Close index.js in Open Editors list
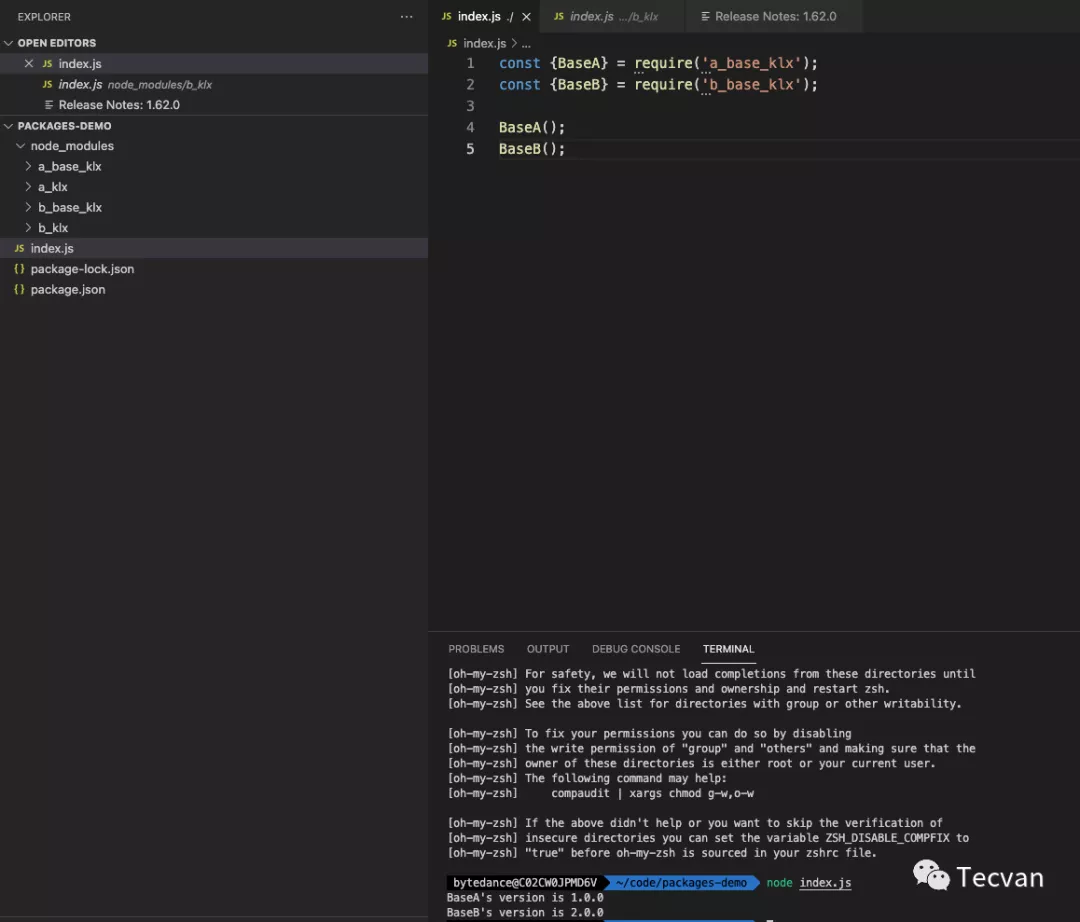 coord(29,64)
